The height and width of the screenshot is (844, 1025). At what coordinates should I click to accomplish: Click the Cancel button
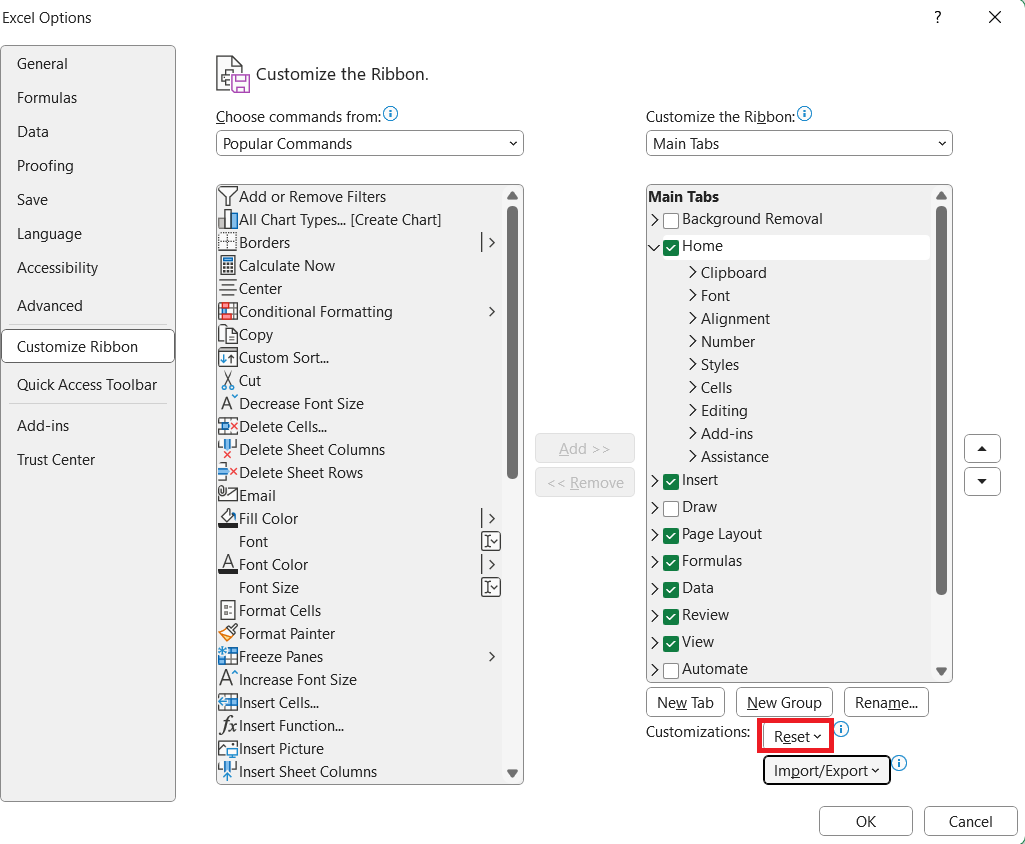pyautogui.click(x=970, y=821)
